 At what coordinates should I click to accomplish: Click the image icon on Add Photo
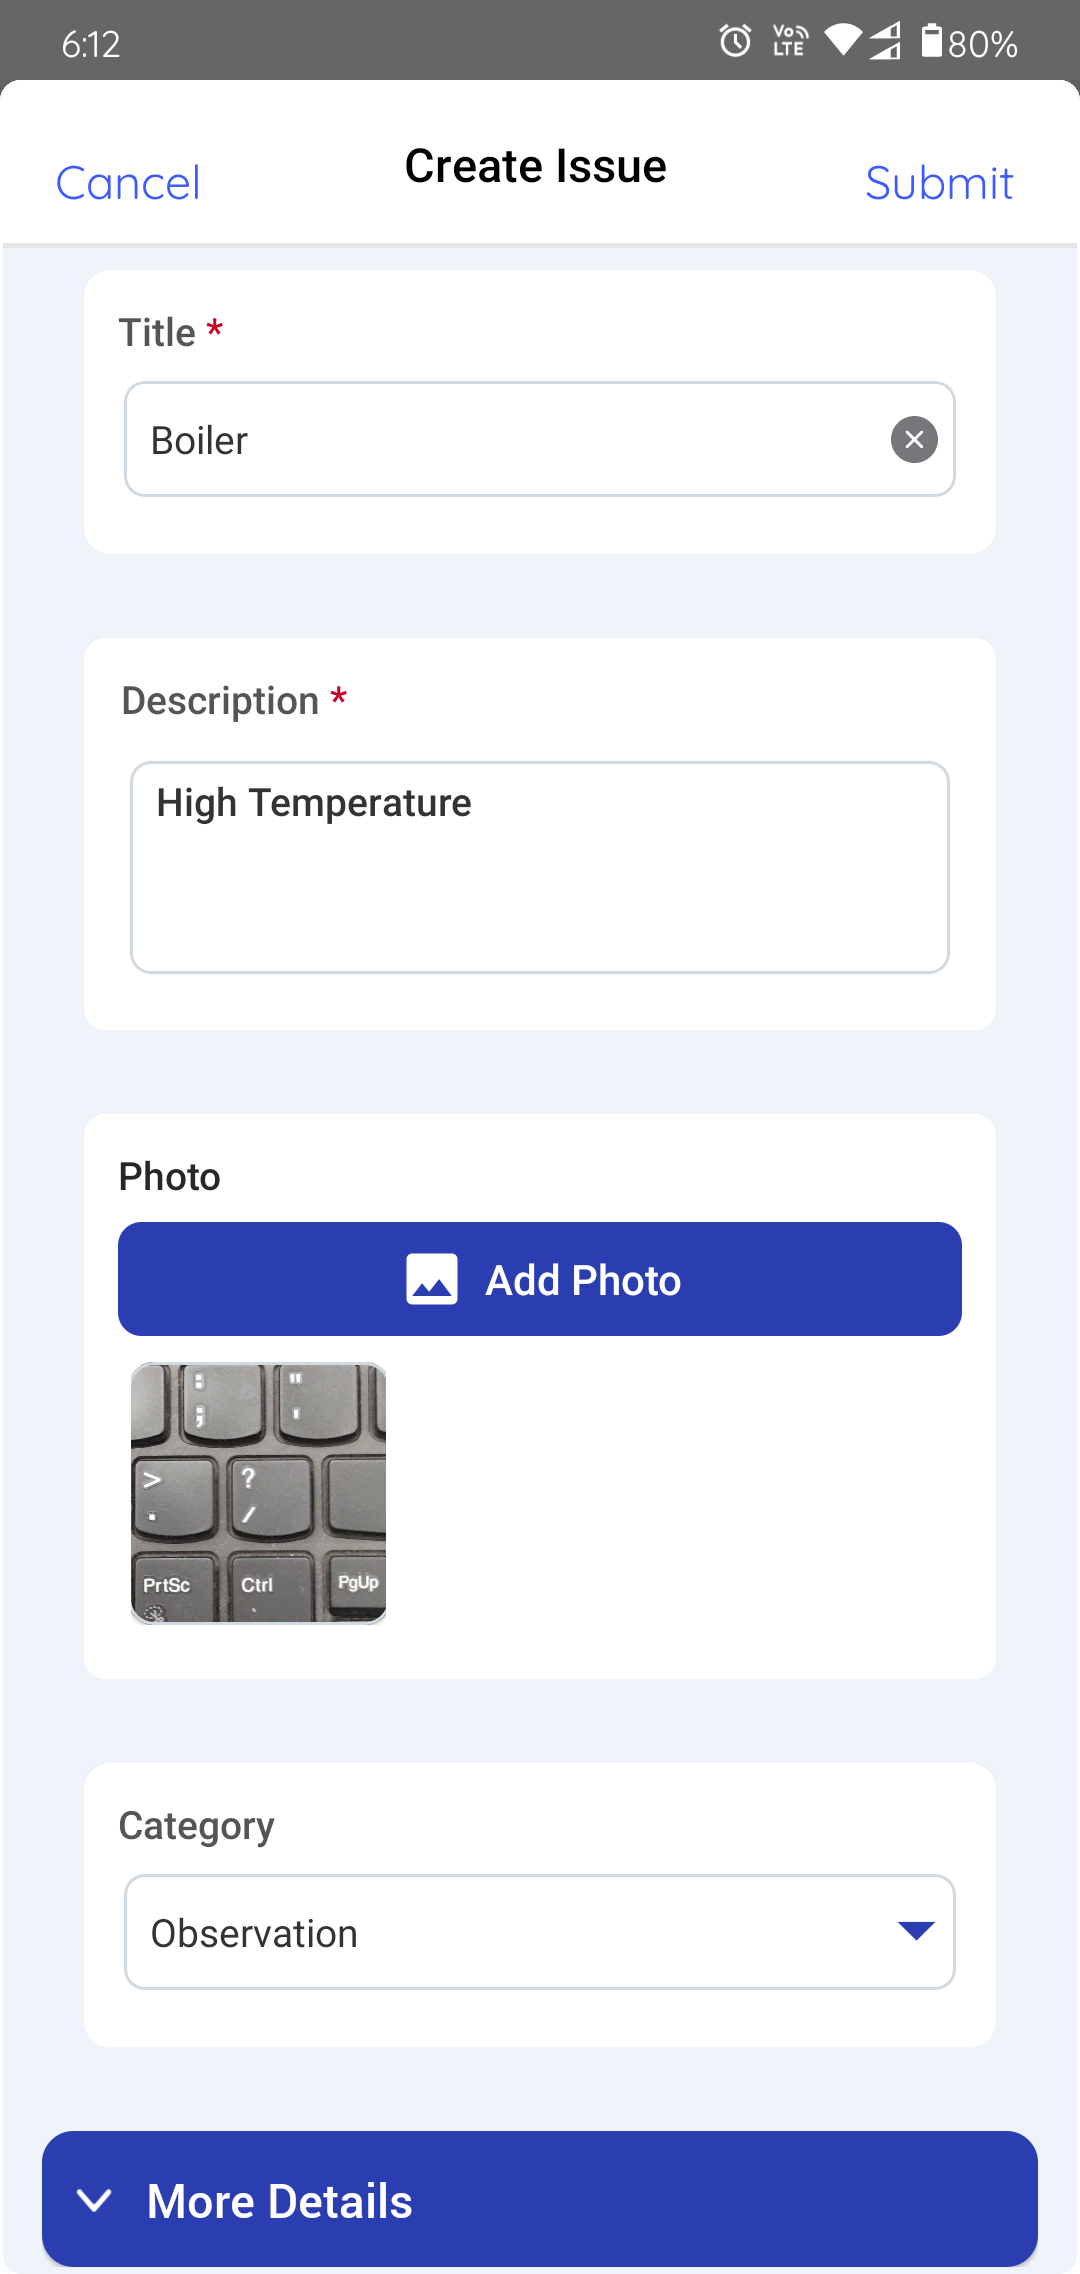tap(432, 1280)
